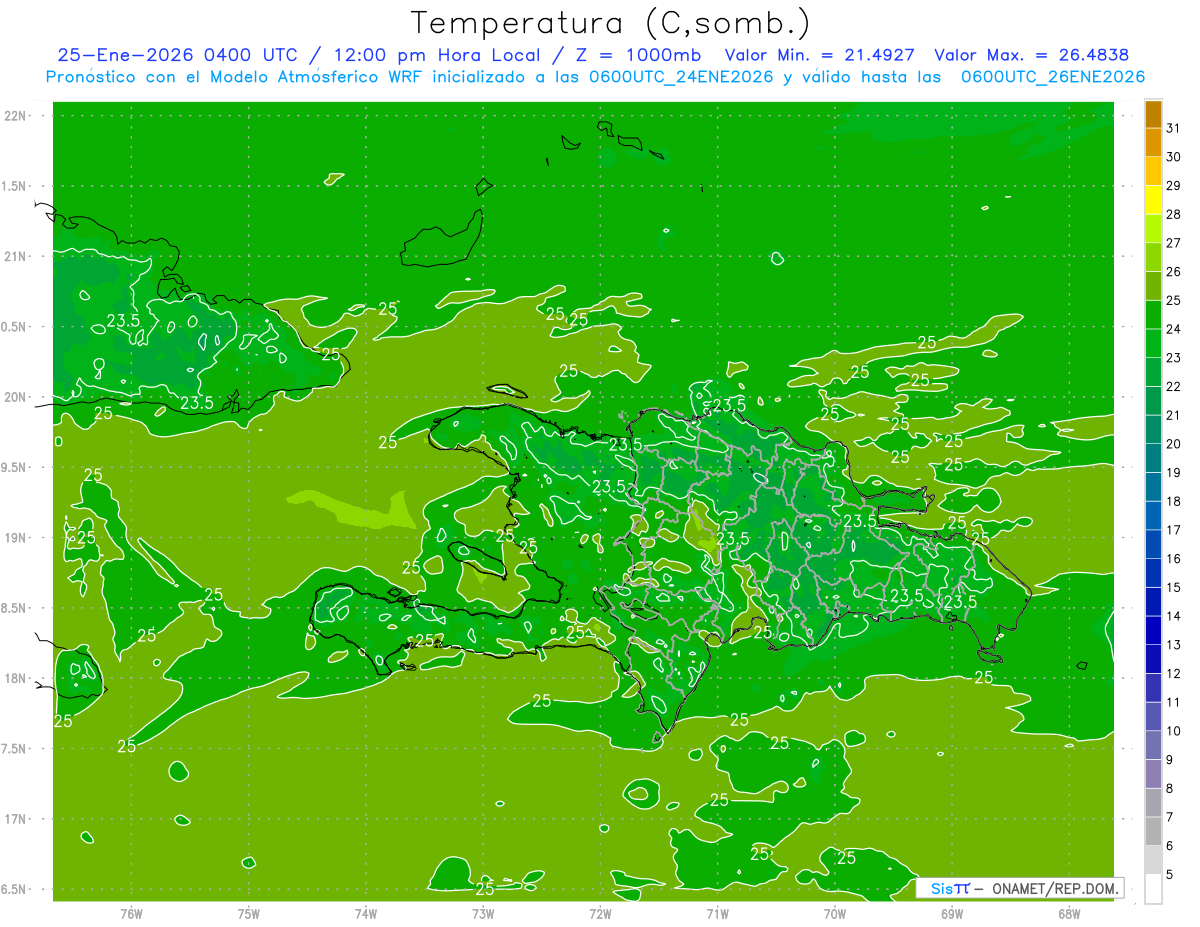The width and height of the screenshot is (1200, 927).
Task: Click the '68W' longitude axis label
Action: coord(1069,913)
